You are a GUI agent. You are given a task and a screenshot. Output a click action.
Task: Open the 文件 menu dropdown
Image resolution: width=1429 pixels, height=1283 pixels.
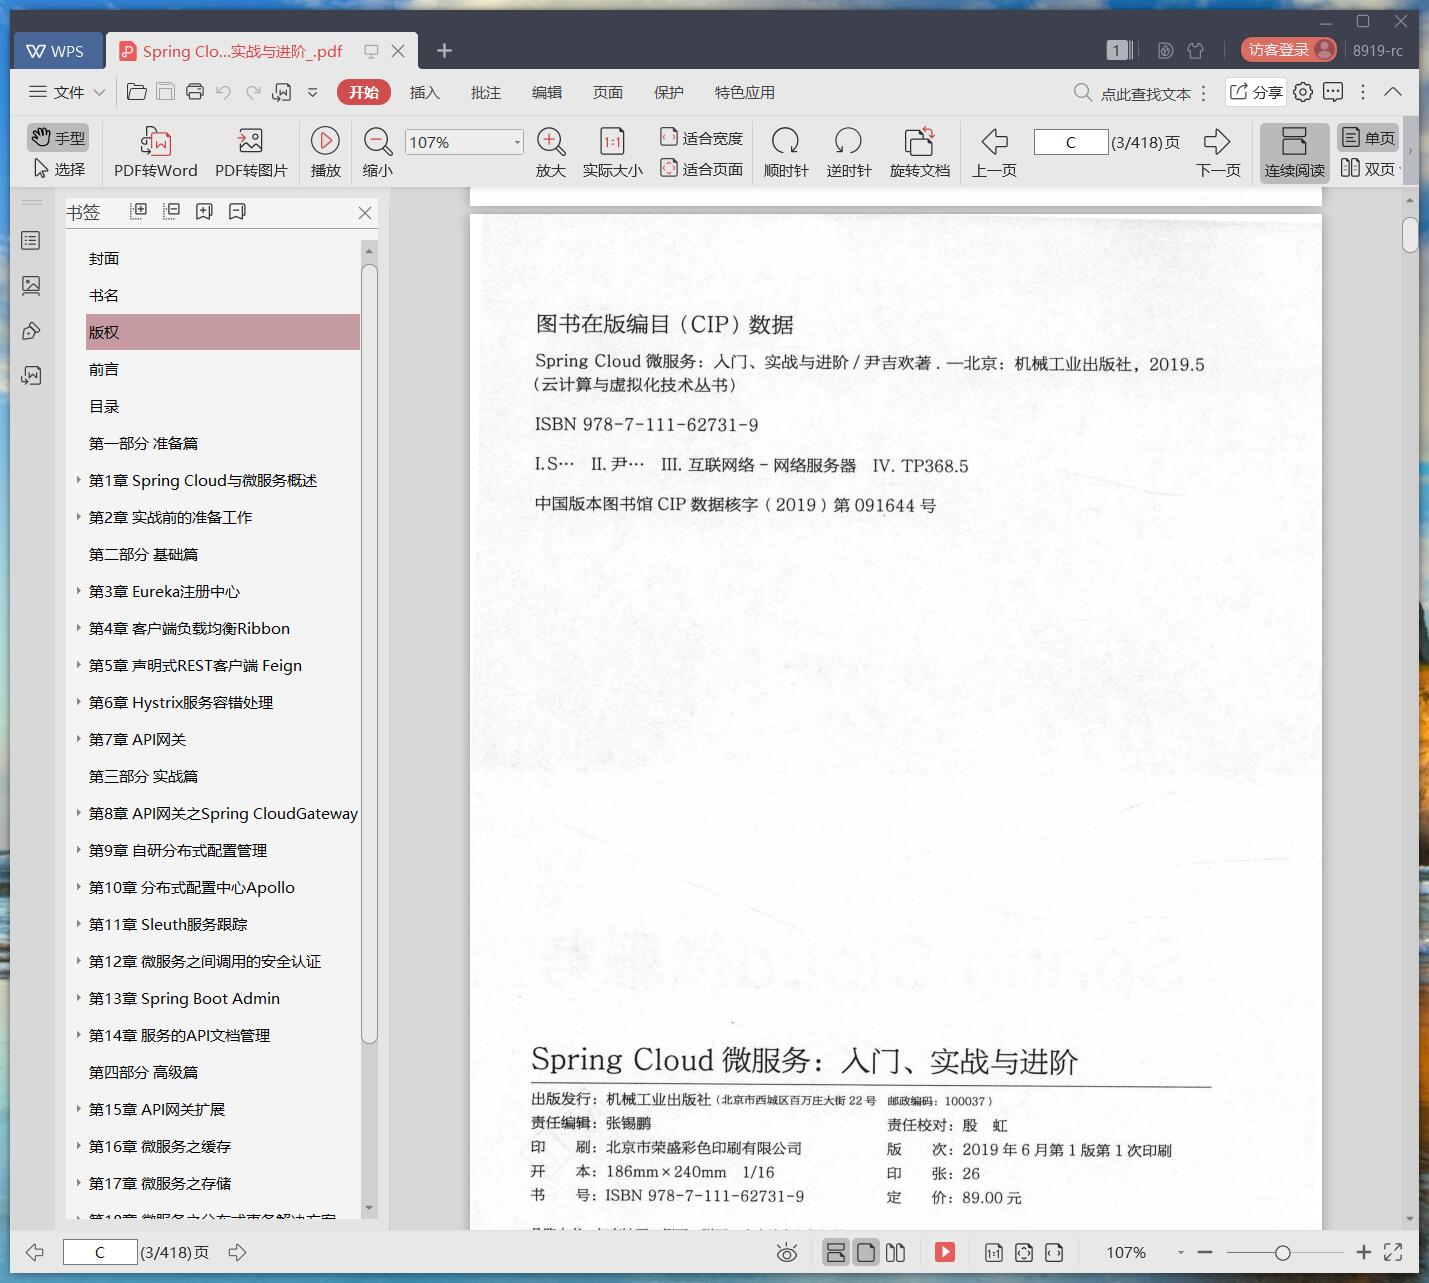click(67, 92)
